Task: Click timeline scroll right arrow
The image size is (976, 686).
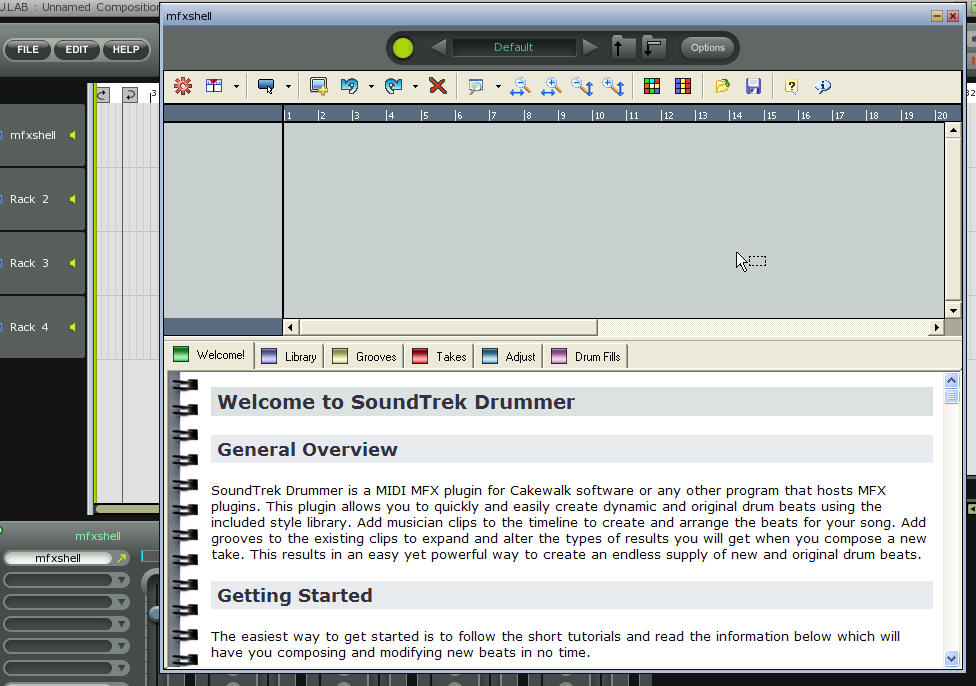Action: pyautogui.click(x=937, y=327)
